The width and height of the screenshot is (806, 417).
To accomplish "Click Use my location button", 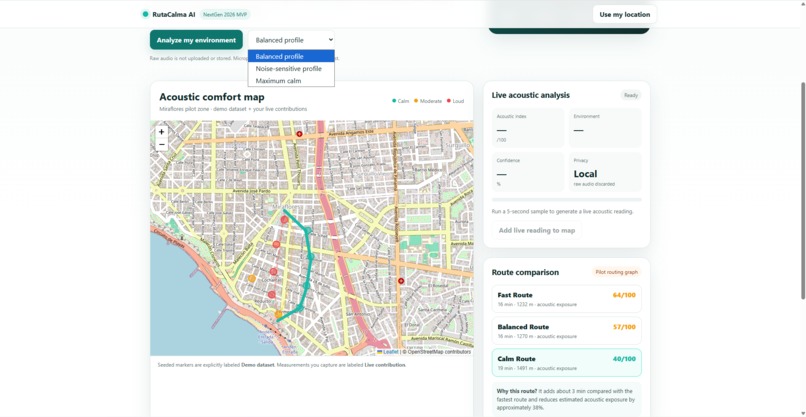I will pos(625,14).
